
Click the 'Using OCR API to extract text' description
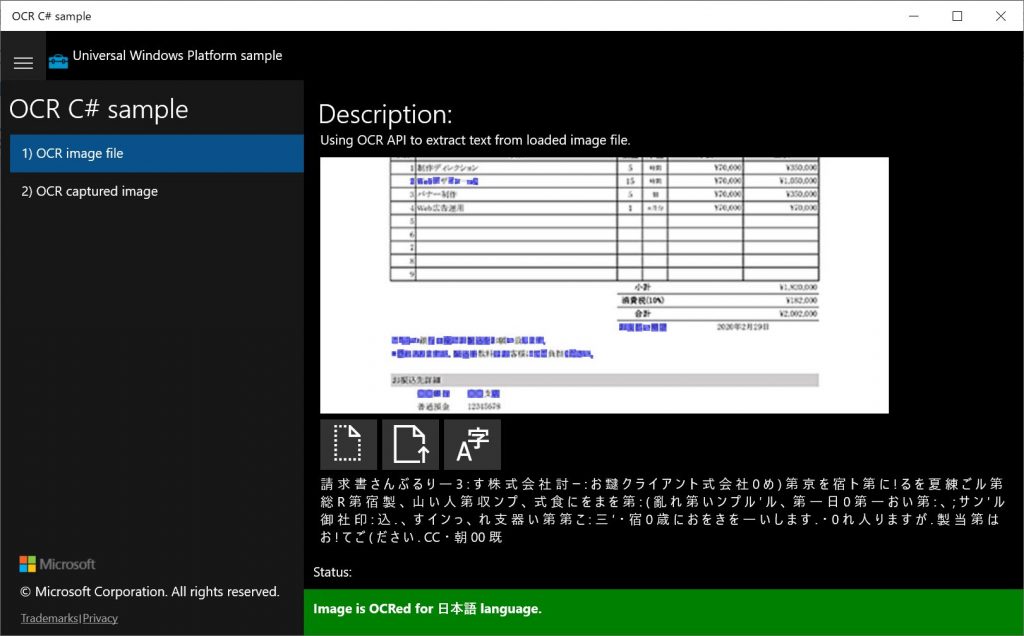475,140
